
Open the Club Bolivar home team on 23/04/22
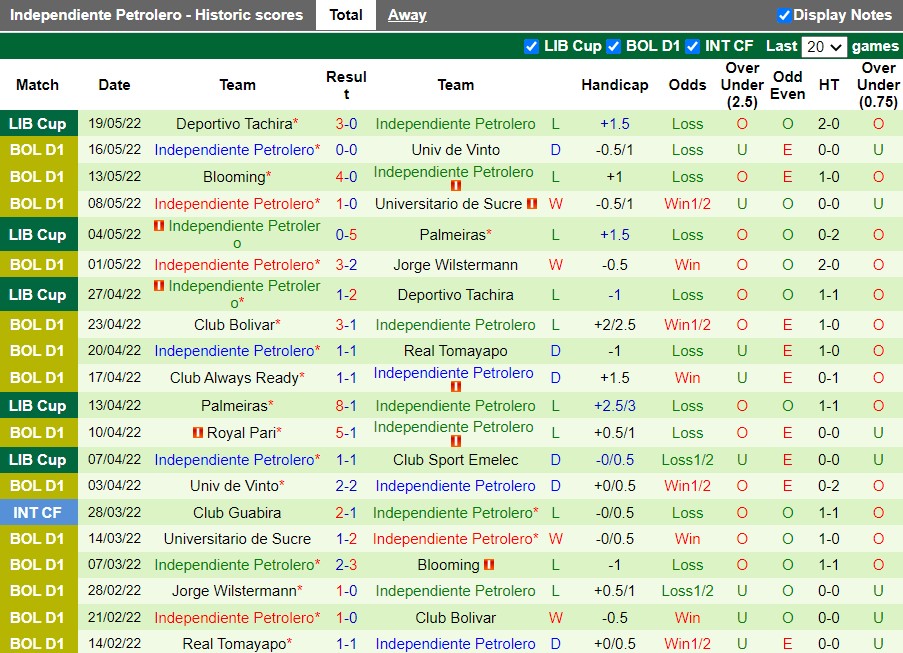pos(234,325)
